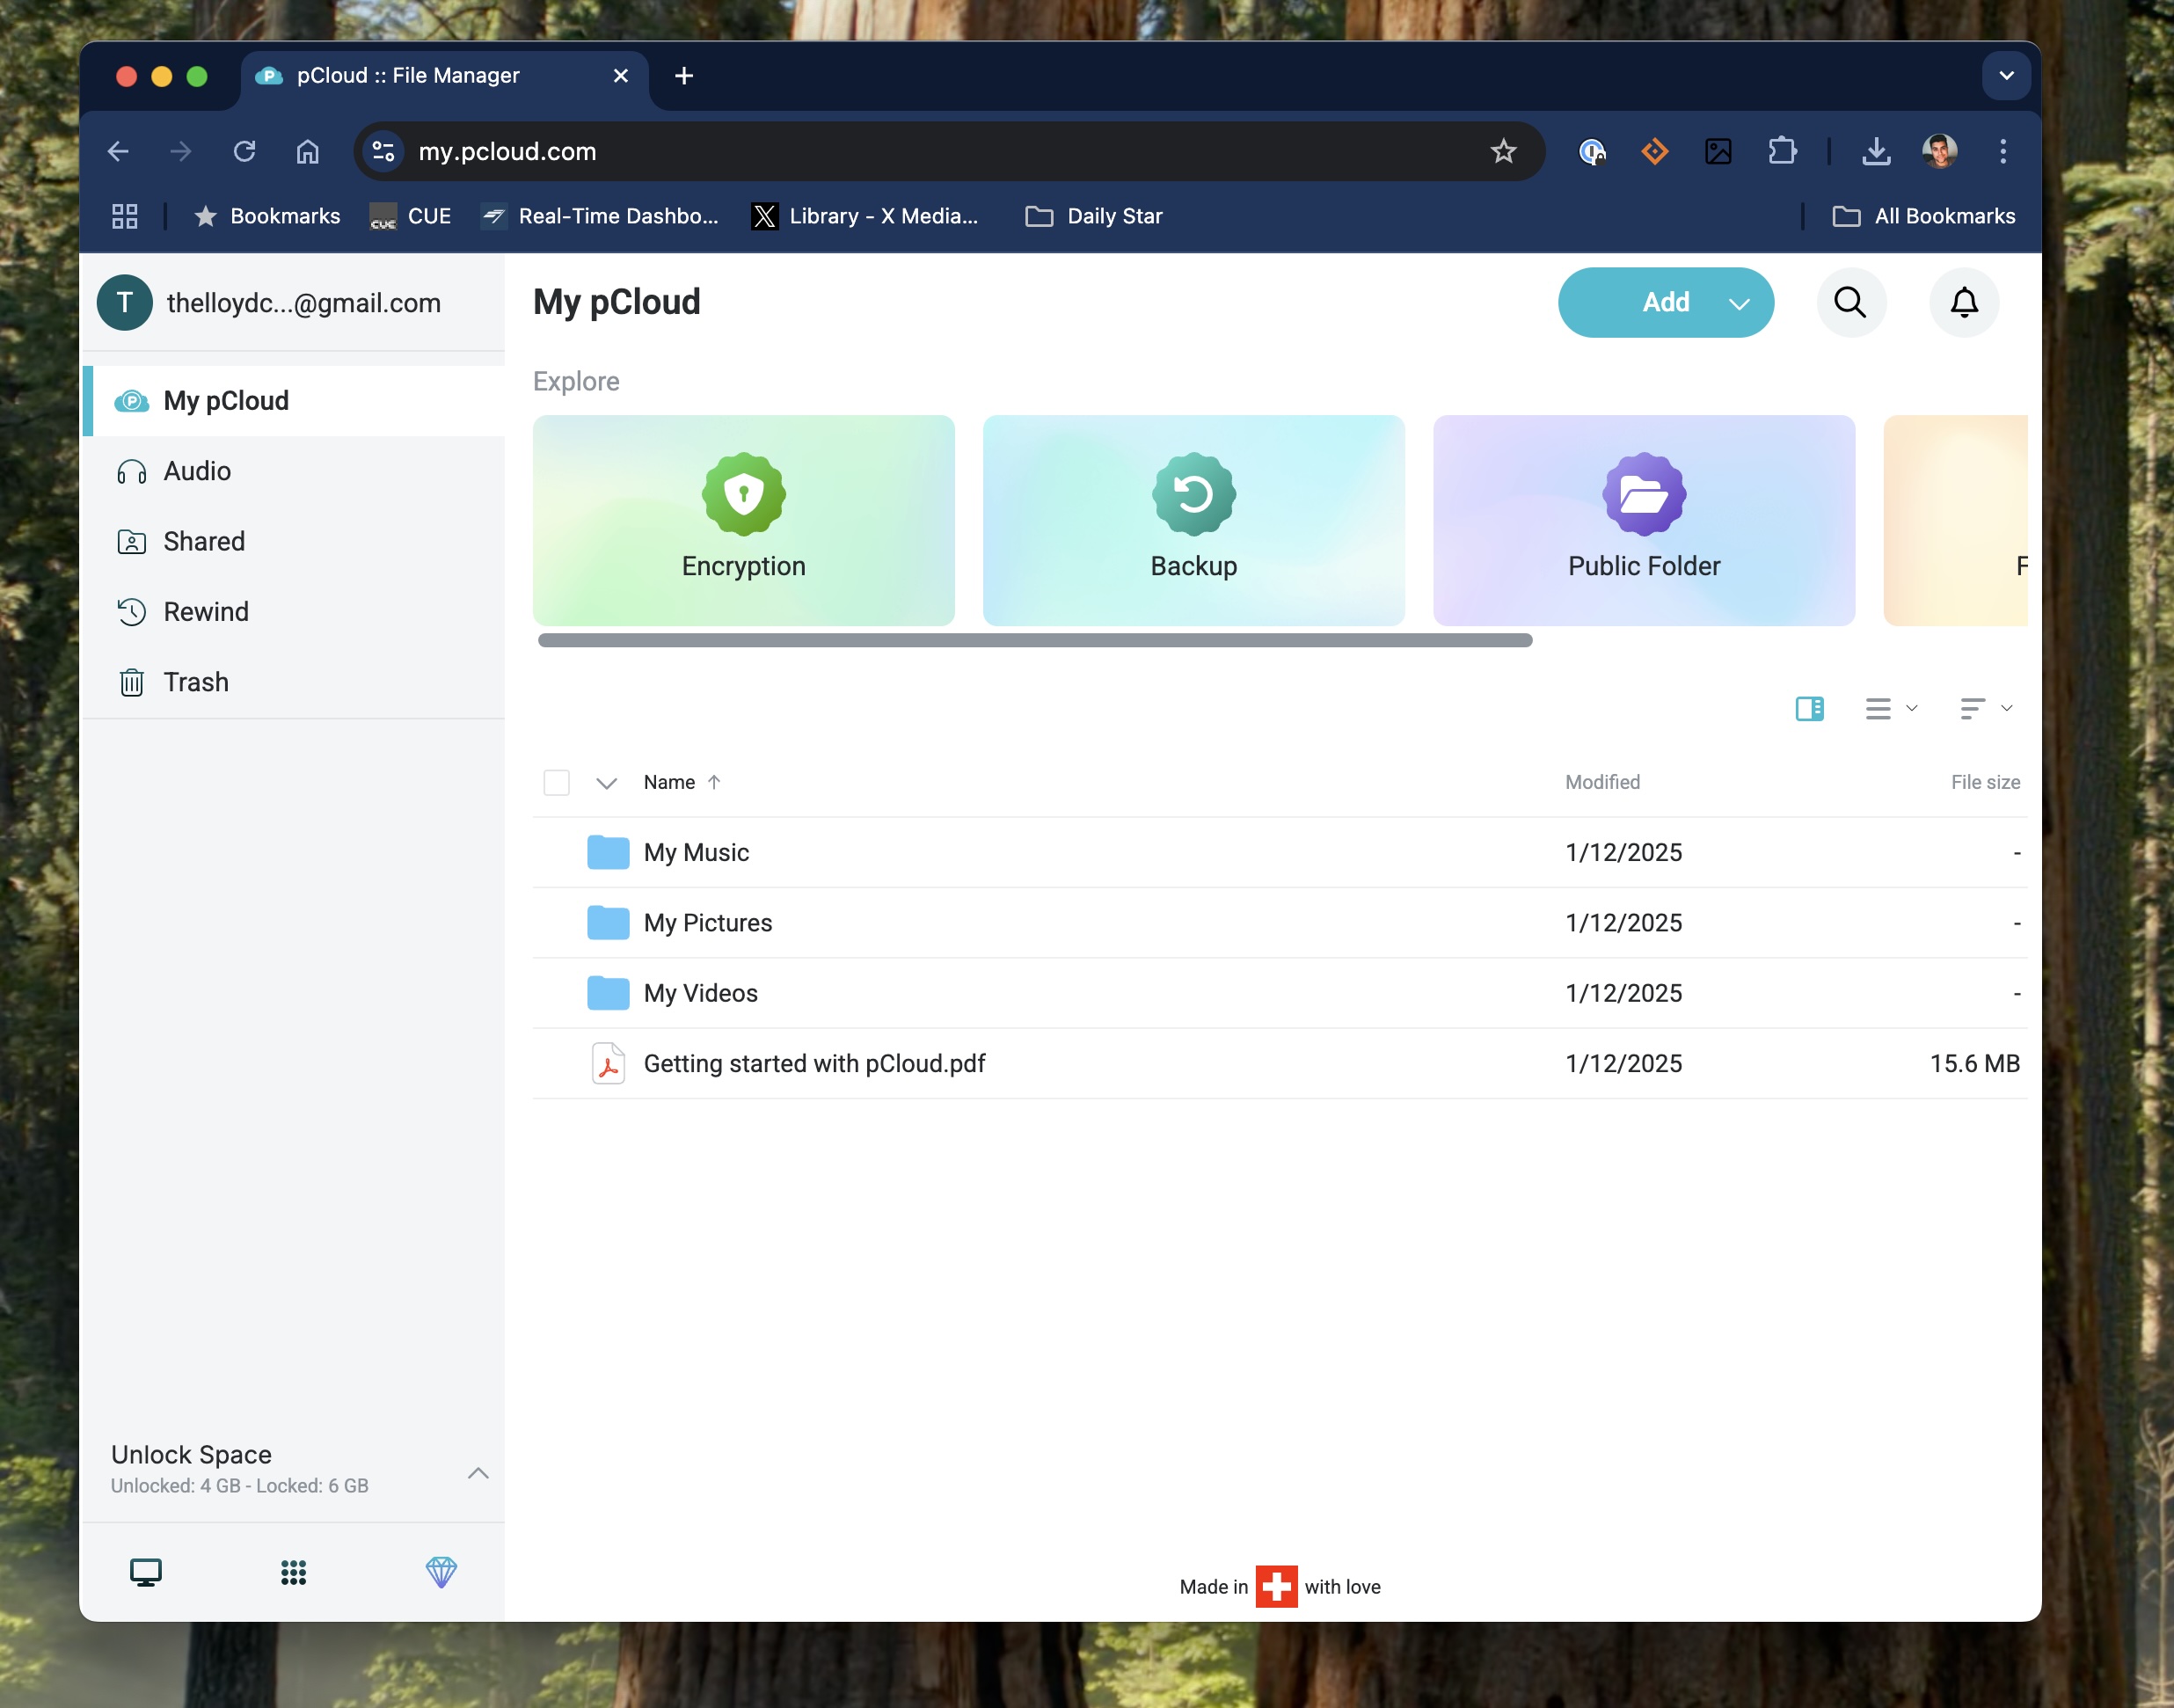The image size is (2174, 1708).
Task: Open the diamond premium icon at bottom
Action: pos(441,1572)
